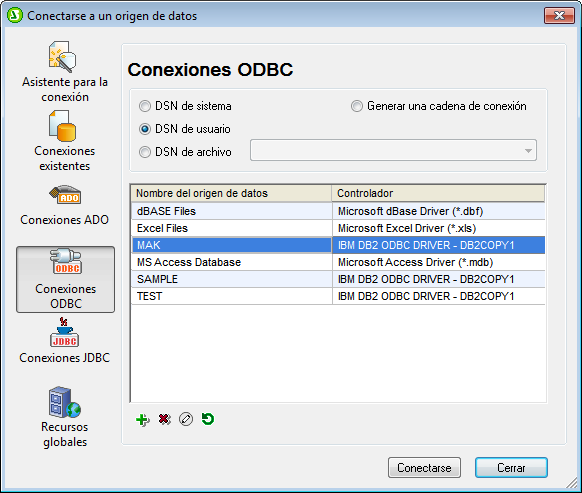
Task: Click the application logo in title bar
Action: (x=15, y=16)
